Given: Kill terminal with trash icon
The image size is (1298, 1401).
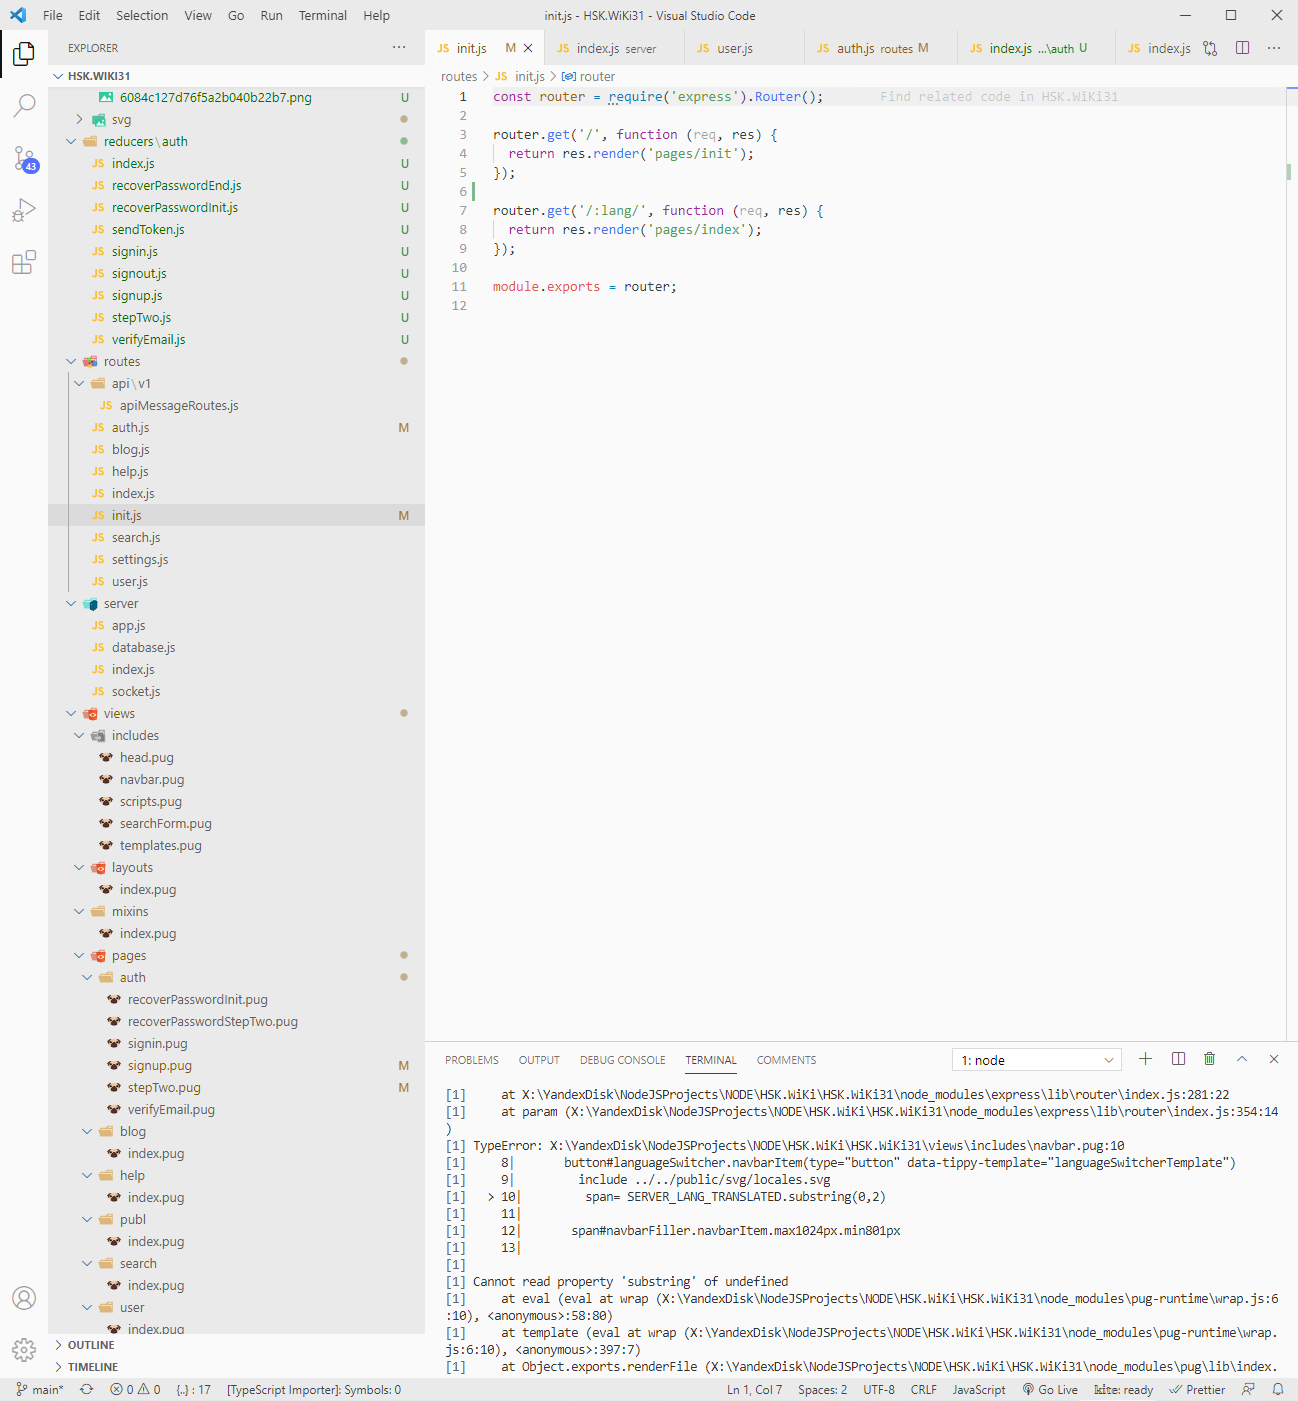Looking at the screenshot, I should (x=1209, y=1059).
